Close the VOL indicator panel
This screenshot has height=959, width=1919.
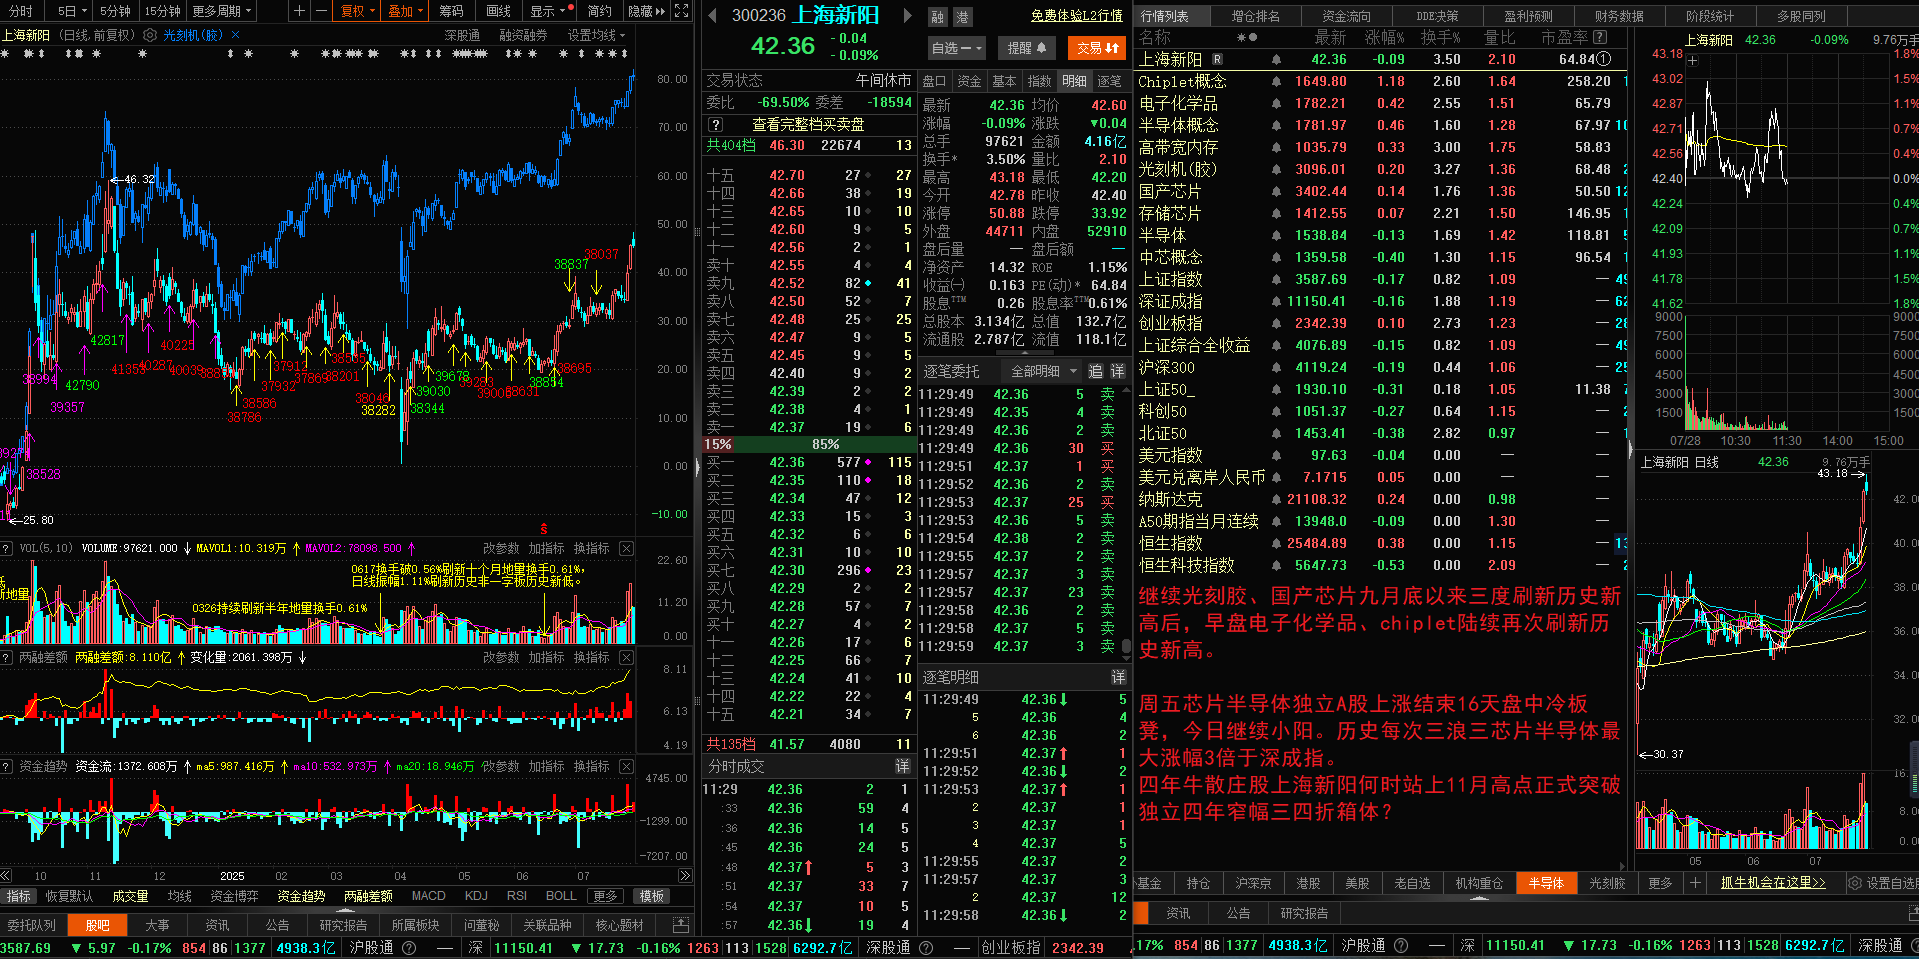(x=626, y=548)
